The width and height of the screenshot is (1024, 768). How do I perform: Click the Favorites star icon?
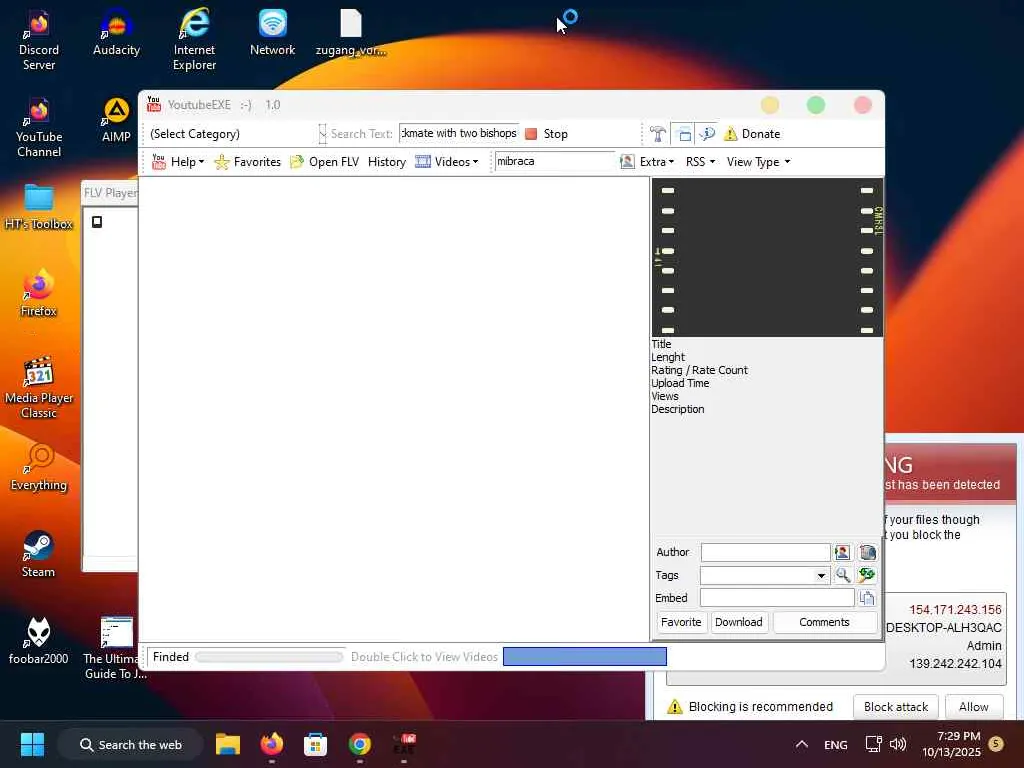[221, 162]
